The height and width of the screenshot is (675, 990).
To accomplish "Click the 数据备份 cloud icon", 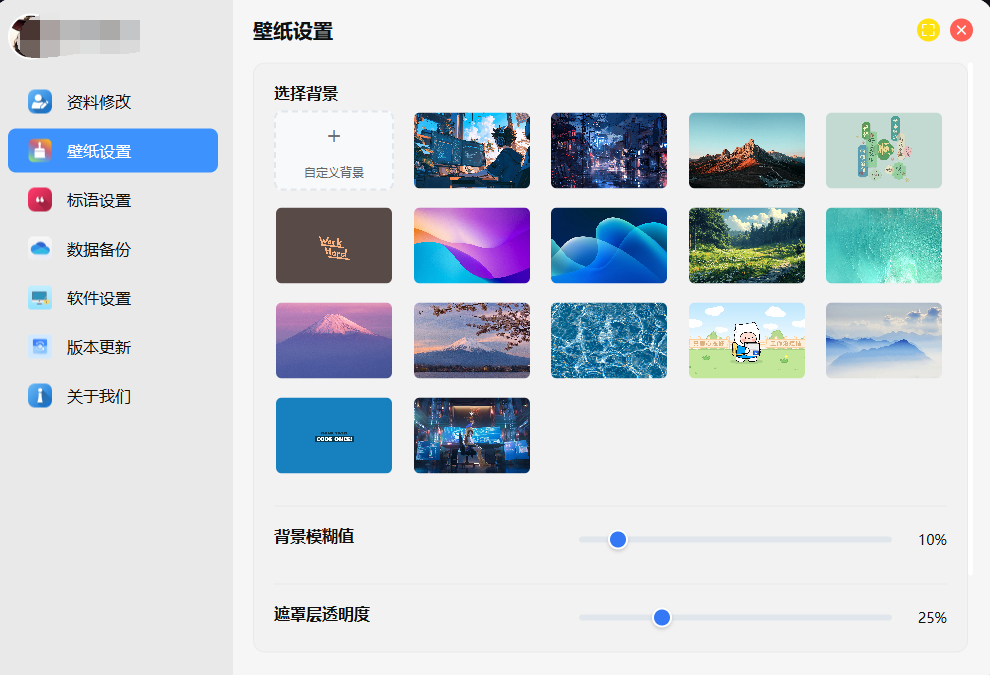I will 40,249.
